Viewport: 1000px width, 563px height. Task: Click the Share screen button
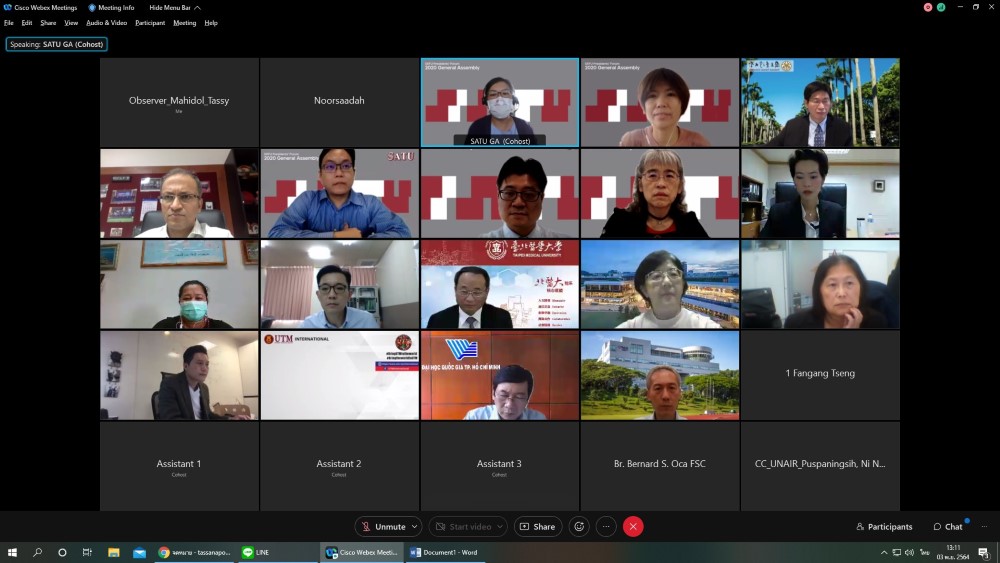(538, 527)
